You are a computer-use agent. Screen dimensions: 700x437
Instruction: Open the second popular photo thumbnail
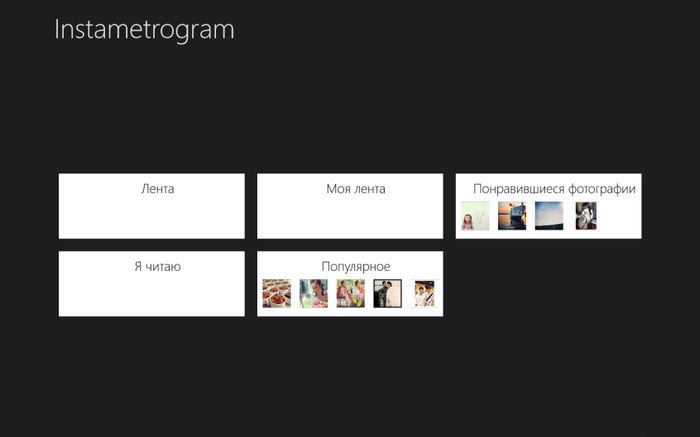(x=313, y=293)
